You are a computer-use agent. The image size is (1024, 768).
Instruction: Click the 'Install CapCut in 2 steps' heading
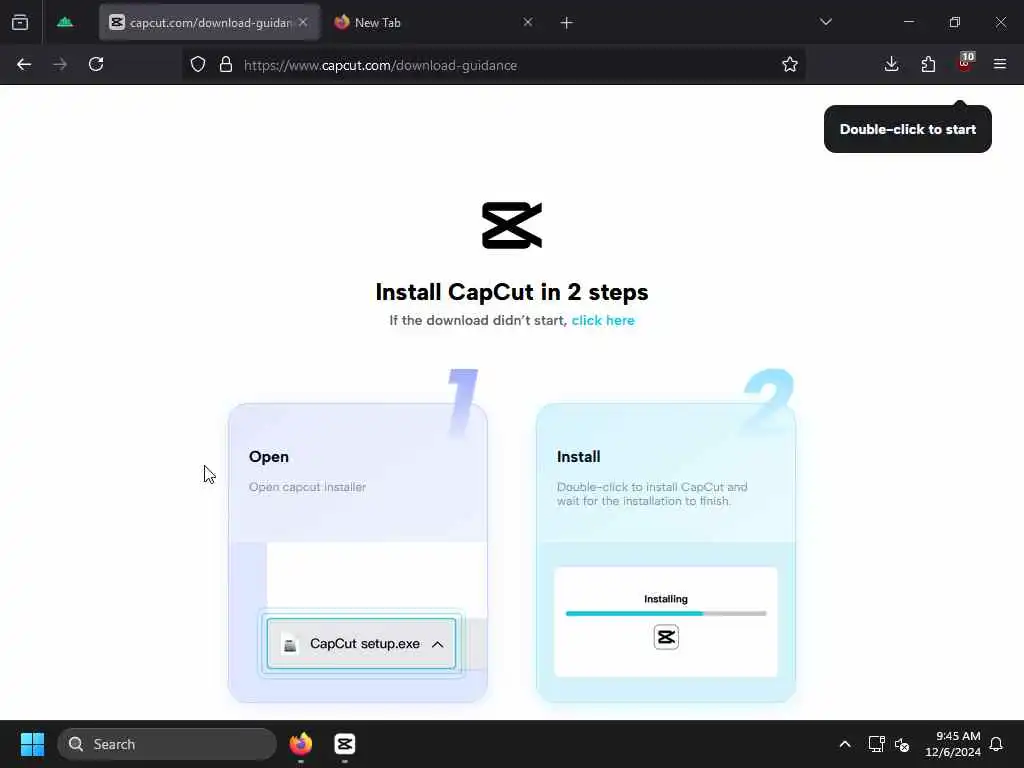pos(512,292)
